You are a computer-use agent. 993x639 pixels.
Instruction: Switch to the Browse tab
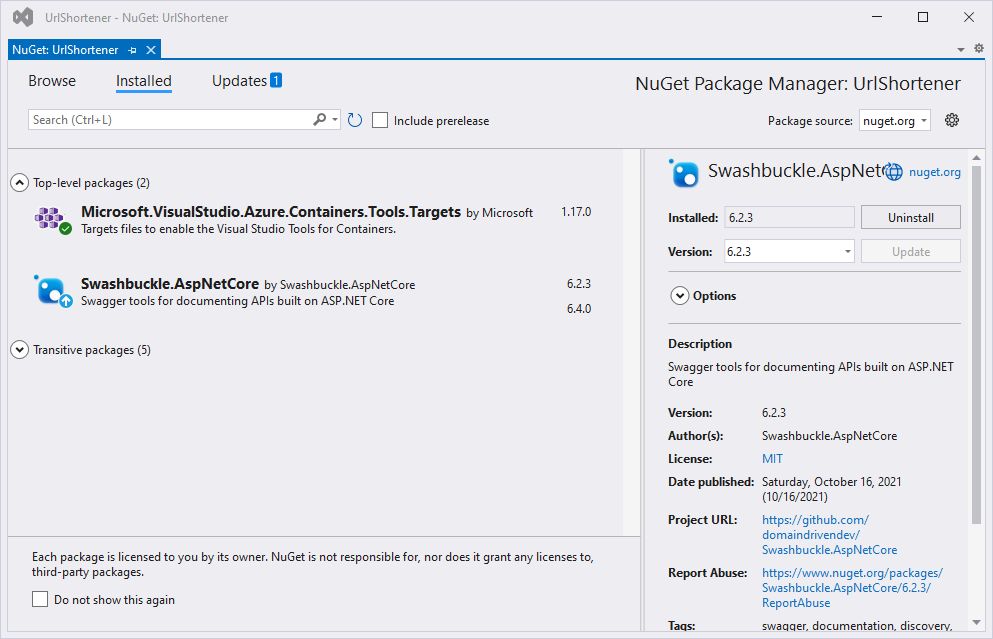(52, 81)
